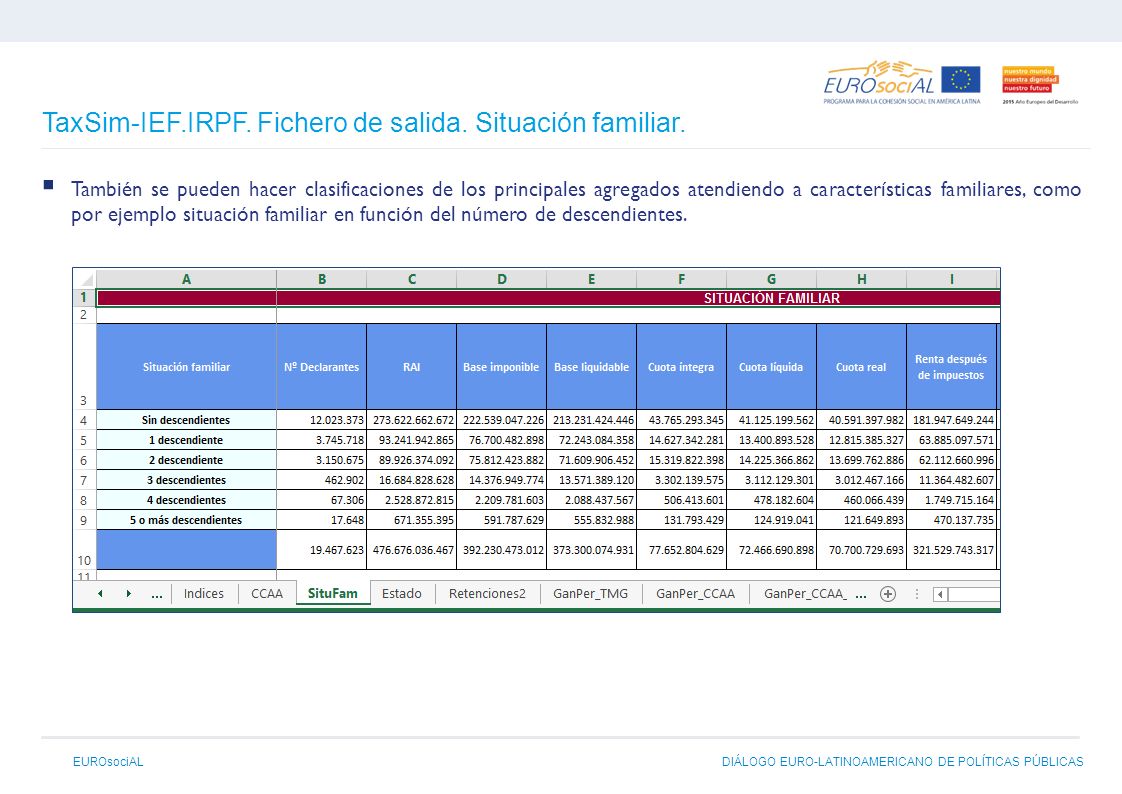Click cell with value 75.812.423.882
The image size is (1122, 794).
pos(502,460)
